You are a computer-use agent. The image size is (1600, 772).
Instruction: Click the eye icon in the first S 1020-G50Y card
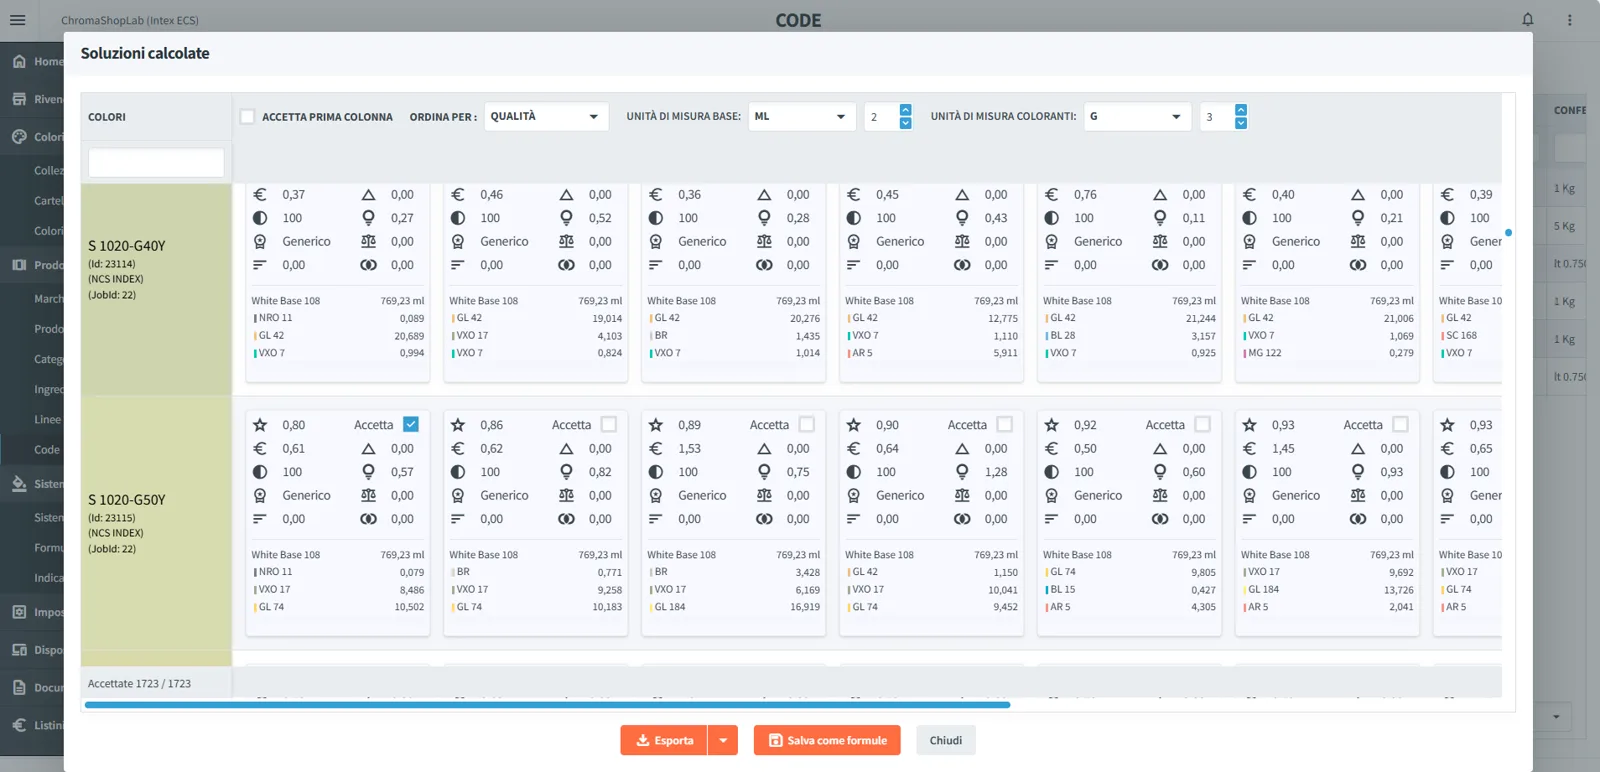[x=368, y=519]
